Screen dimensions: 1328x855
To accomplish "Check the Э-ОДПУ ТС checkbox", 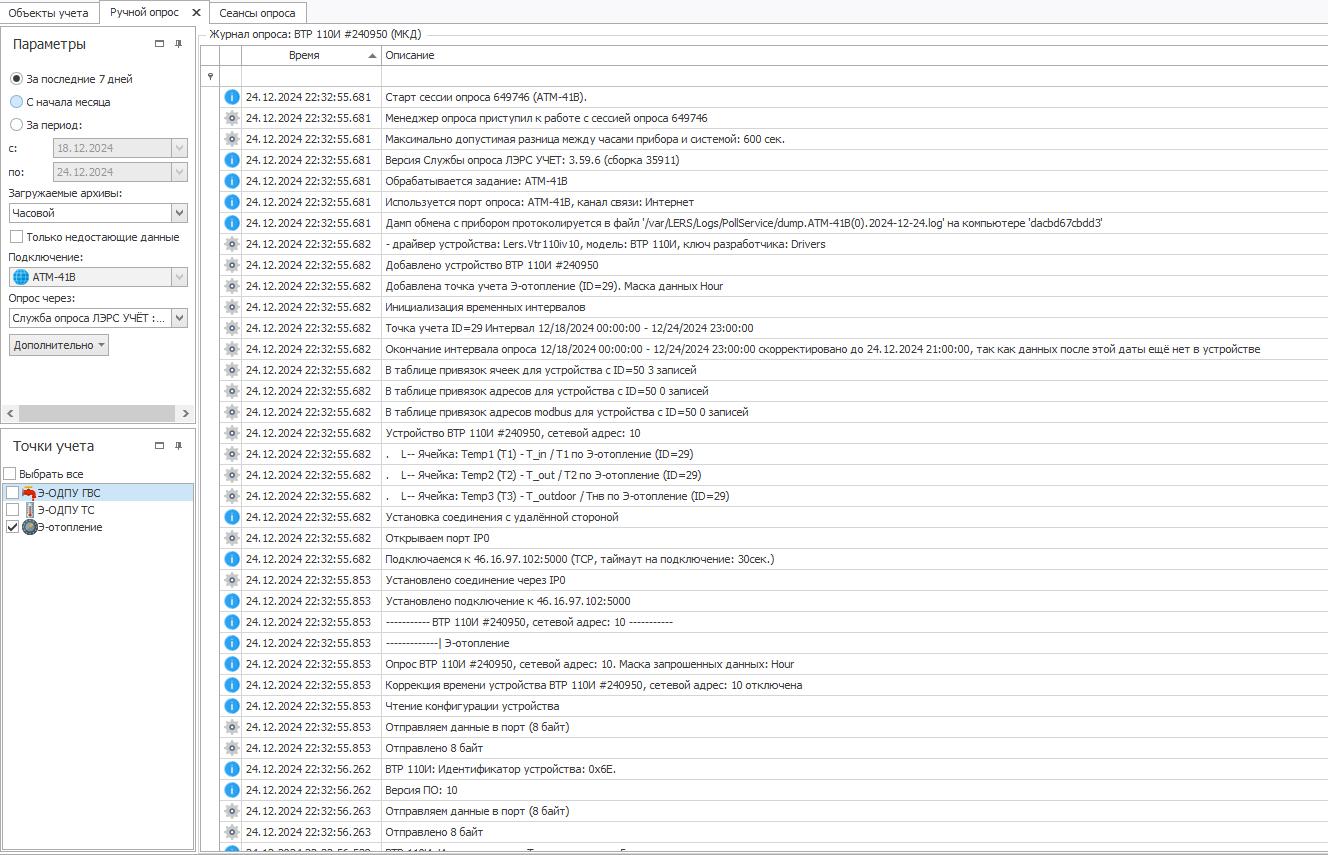I will (x=12, y=510).
